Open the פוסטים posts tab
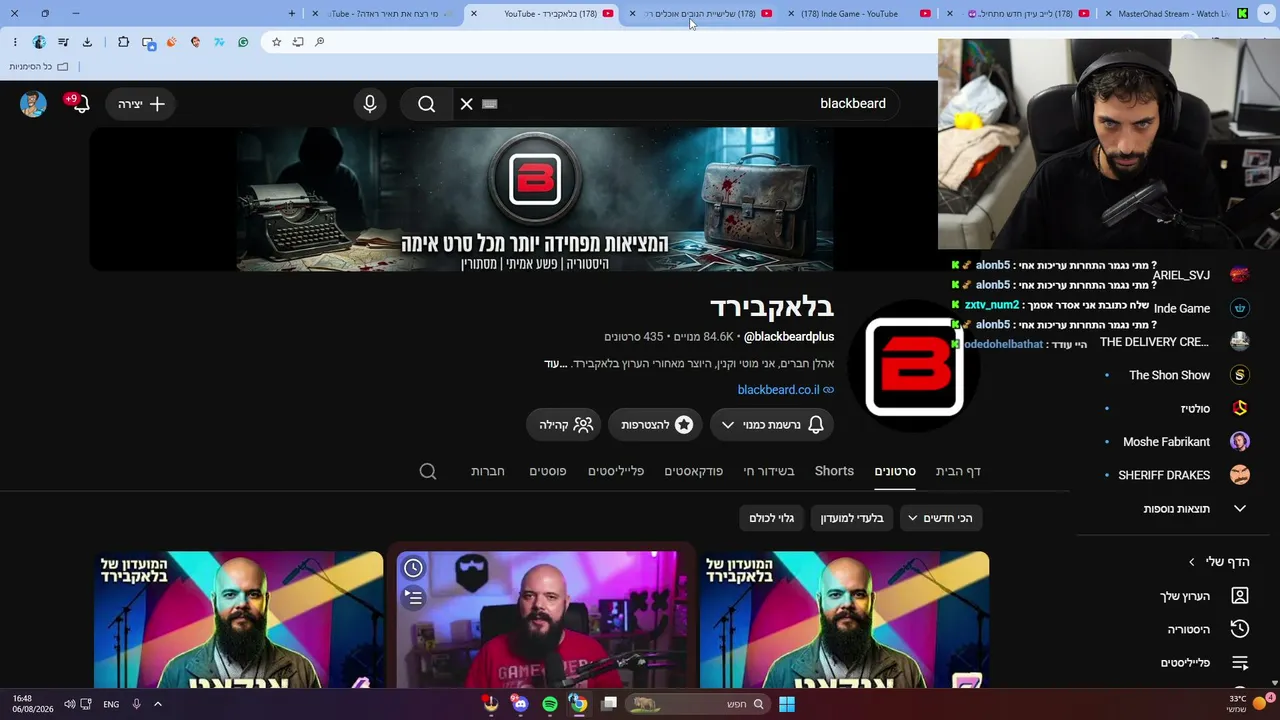 point(548,471)
